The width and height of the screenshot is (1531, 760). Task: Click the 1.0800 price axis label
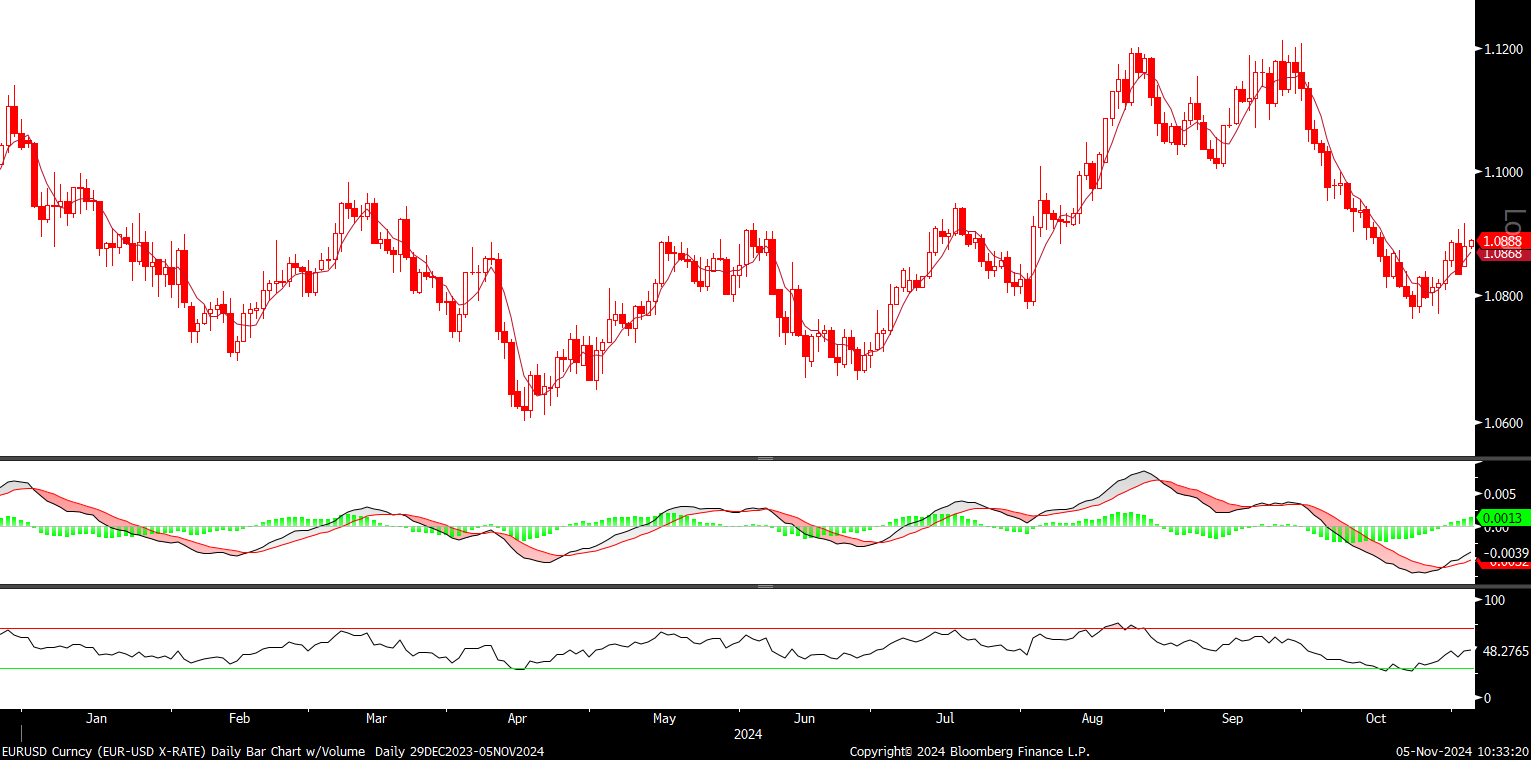1503,297
